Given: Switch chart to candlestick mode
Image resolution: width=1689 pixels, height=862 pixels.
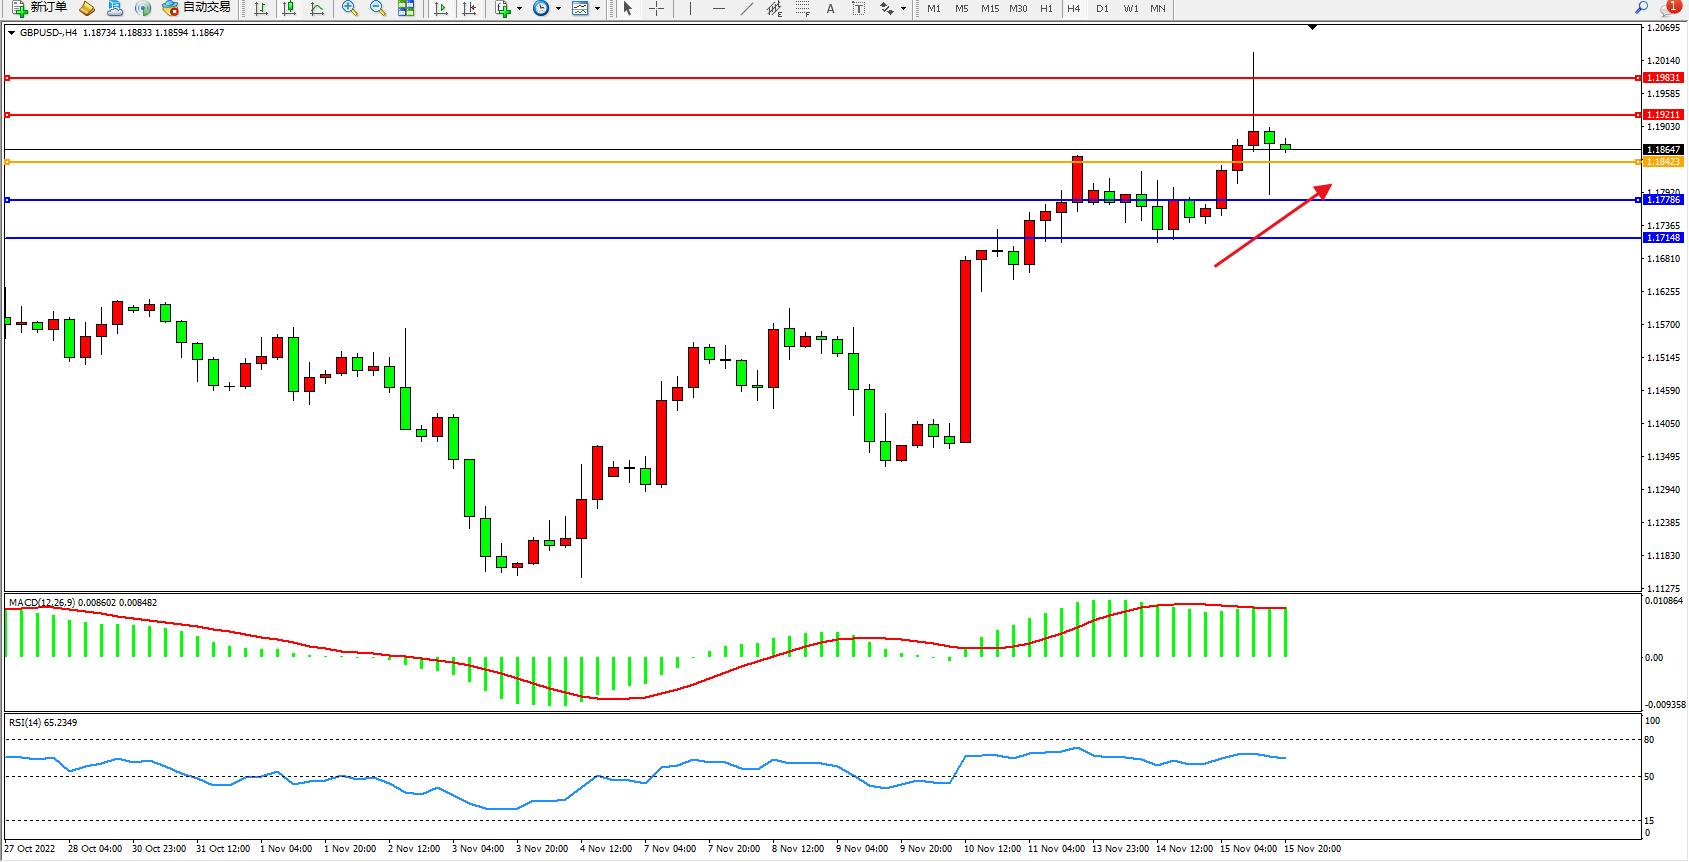Looking at the screenshot, I should [289, 8].
